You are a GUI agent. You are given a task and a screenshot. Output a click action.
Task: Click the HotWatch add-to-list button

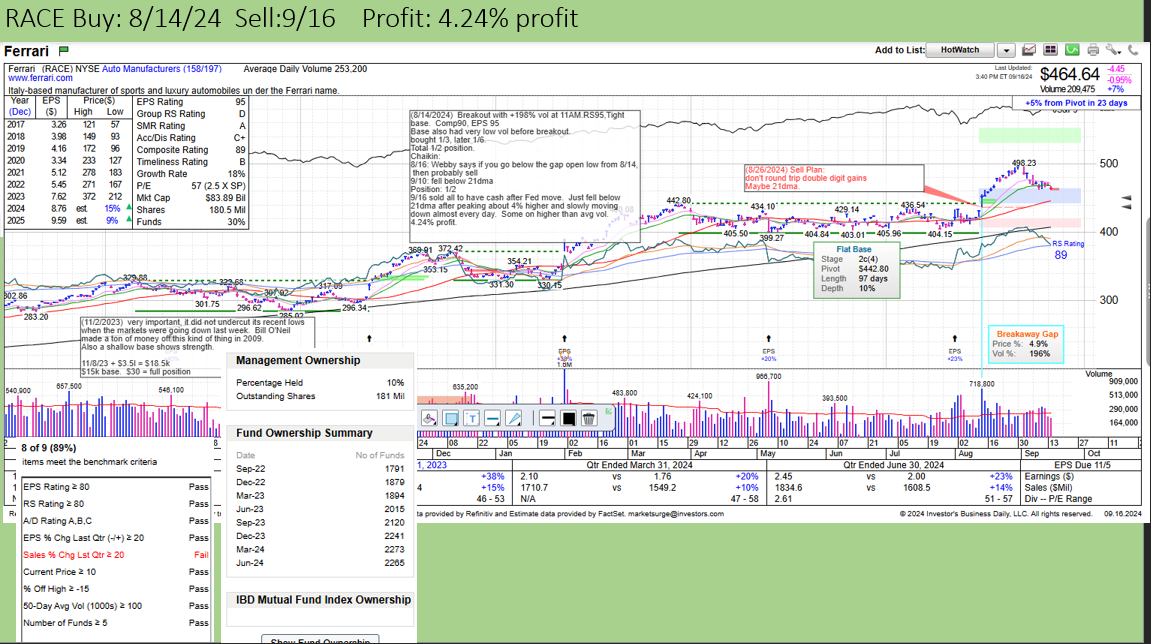tap(959, 50)
